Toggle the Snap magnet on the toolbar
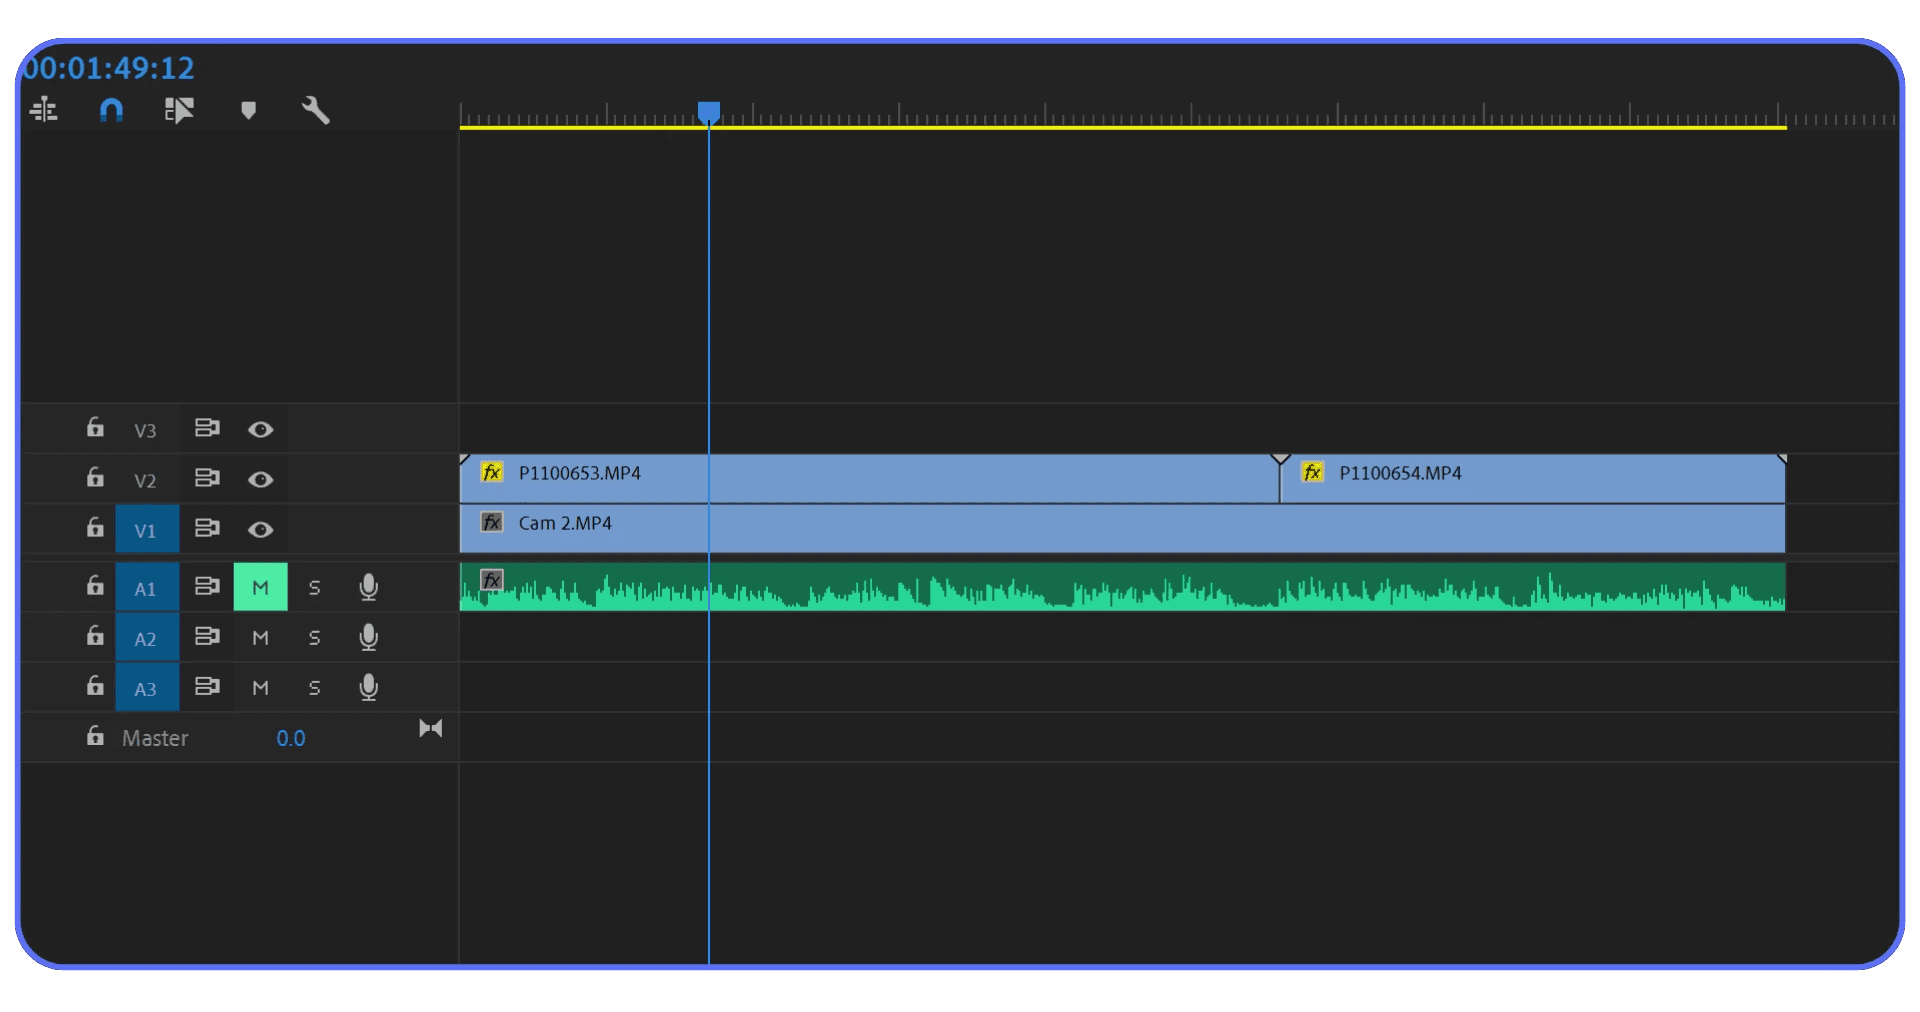Image resolution: width=1920 pixels, height=1012 pixels. (x=111, y=110)
